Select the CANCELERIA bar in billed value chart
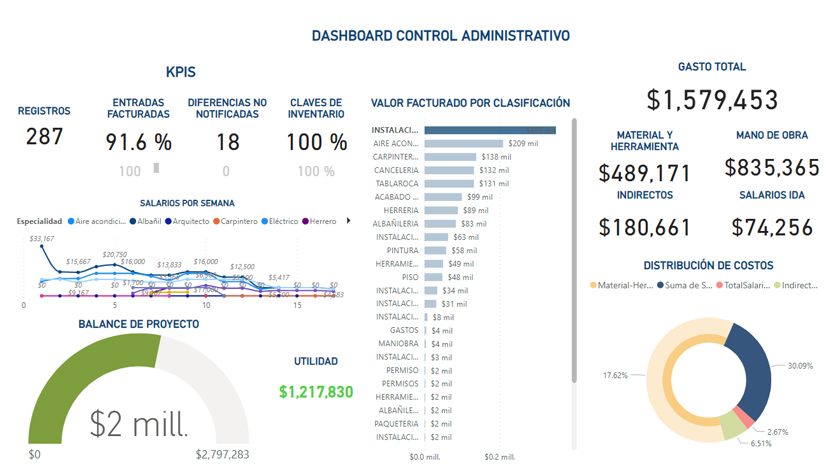Image resolution: width=834 pixels, height=467 pixels. point(450,170)
